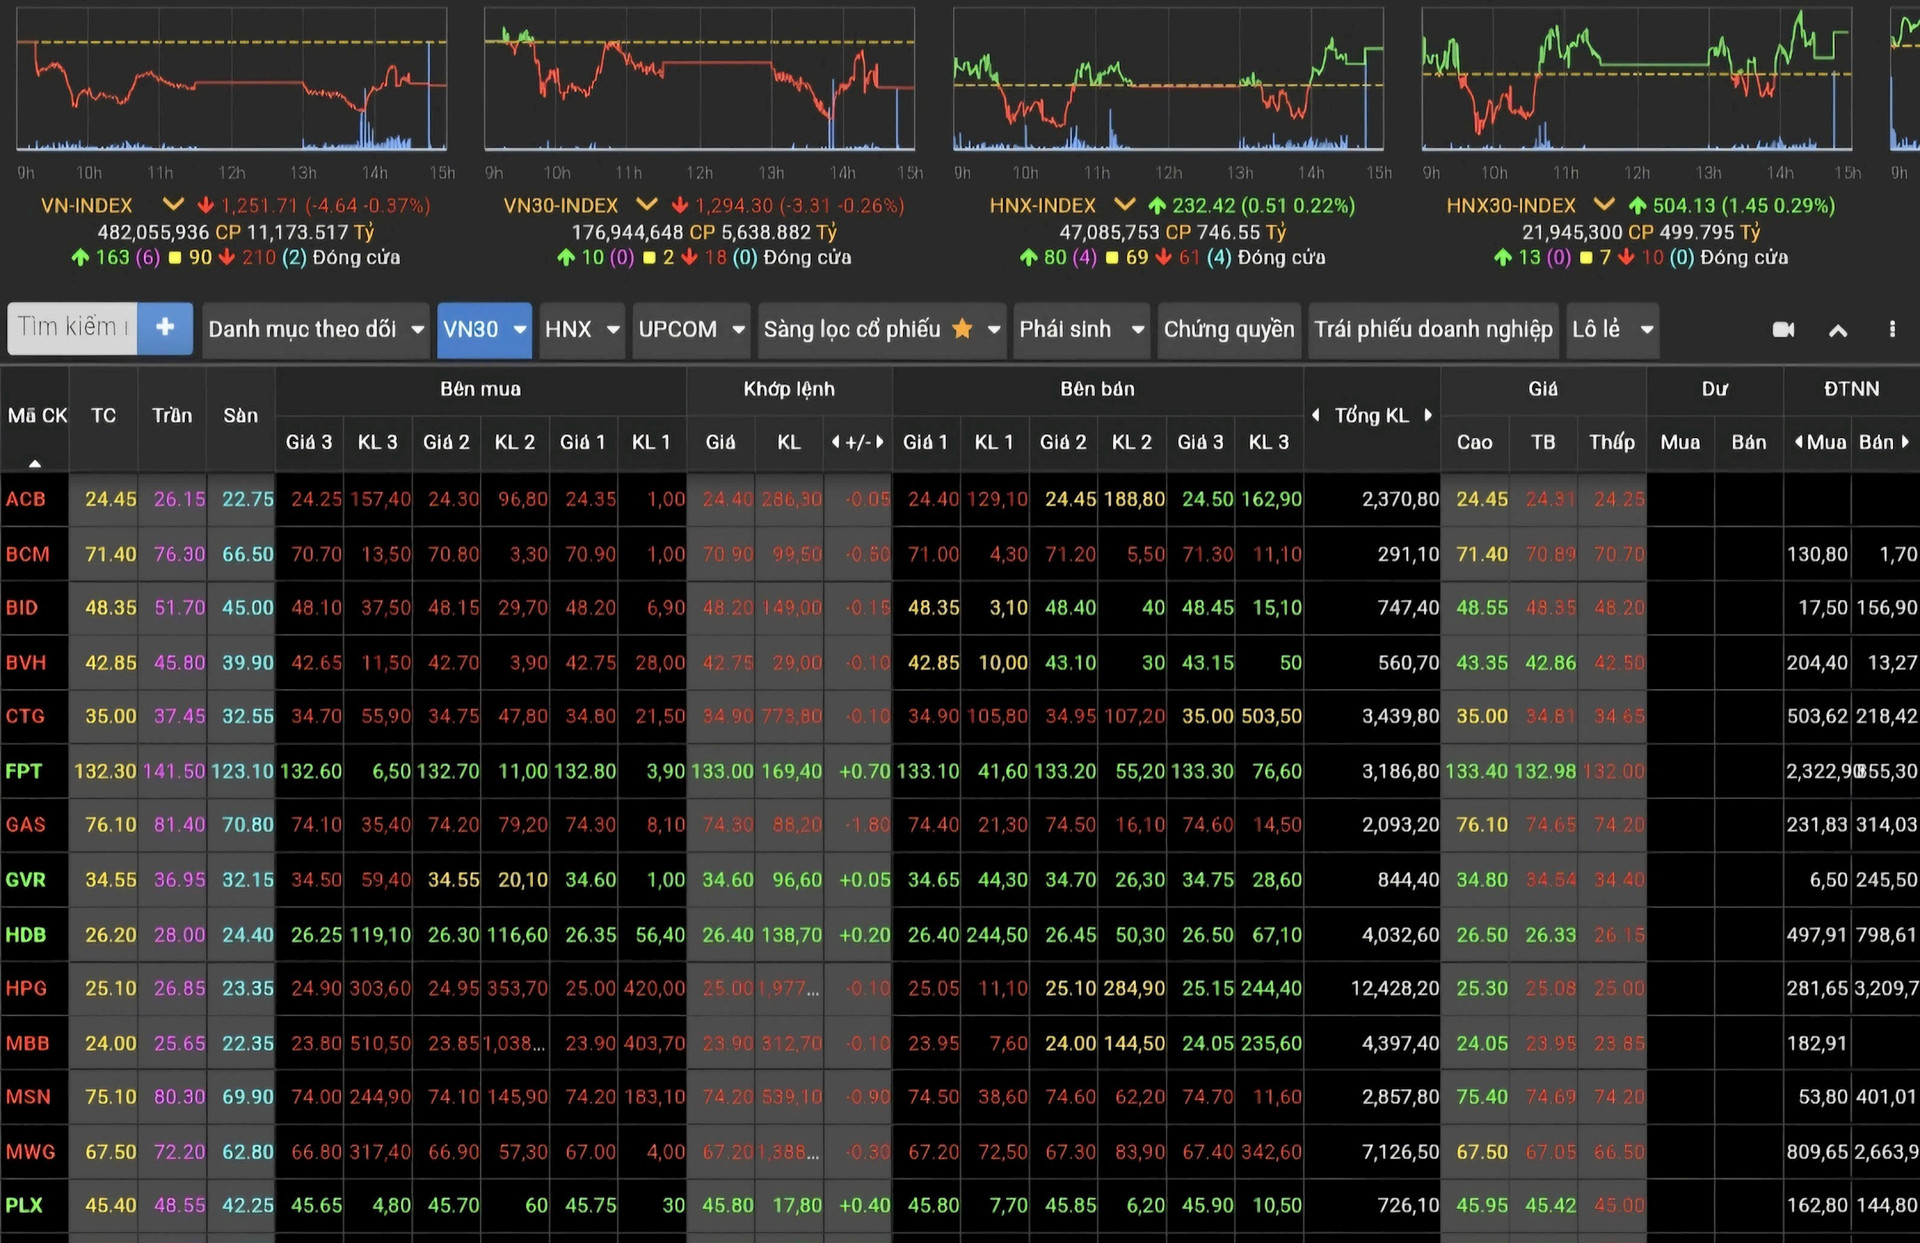Click the TC column header
This screenshot has height=1243, width=1920.
(103, 415)
